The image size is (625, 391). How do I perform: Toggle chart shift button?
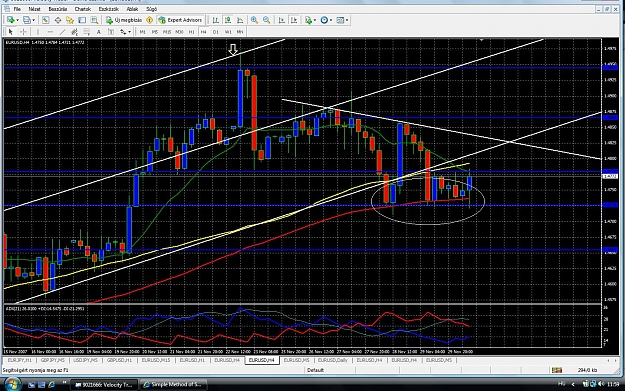pos(294,20)
